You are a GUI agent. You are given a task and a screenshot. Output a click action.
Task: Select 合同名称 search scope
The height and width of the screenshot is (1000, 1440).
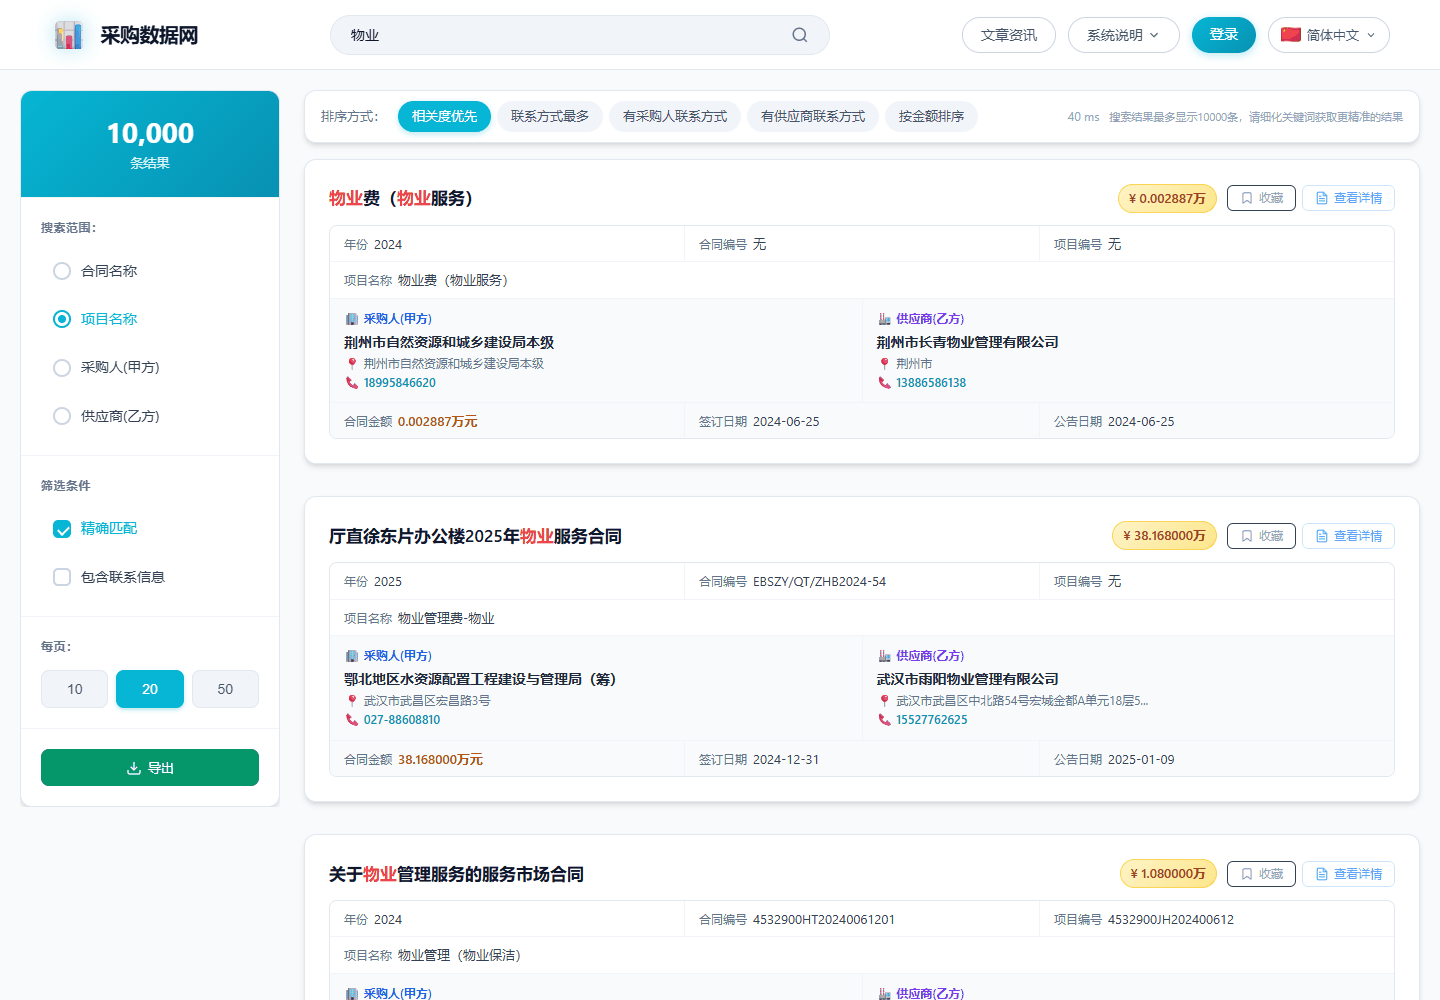tap(62, 271)
